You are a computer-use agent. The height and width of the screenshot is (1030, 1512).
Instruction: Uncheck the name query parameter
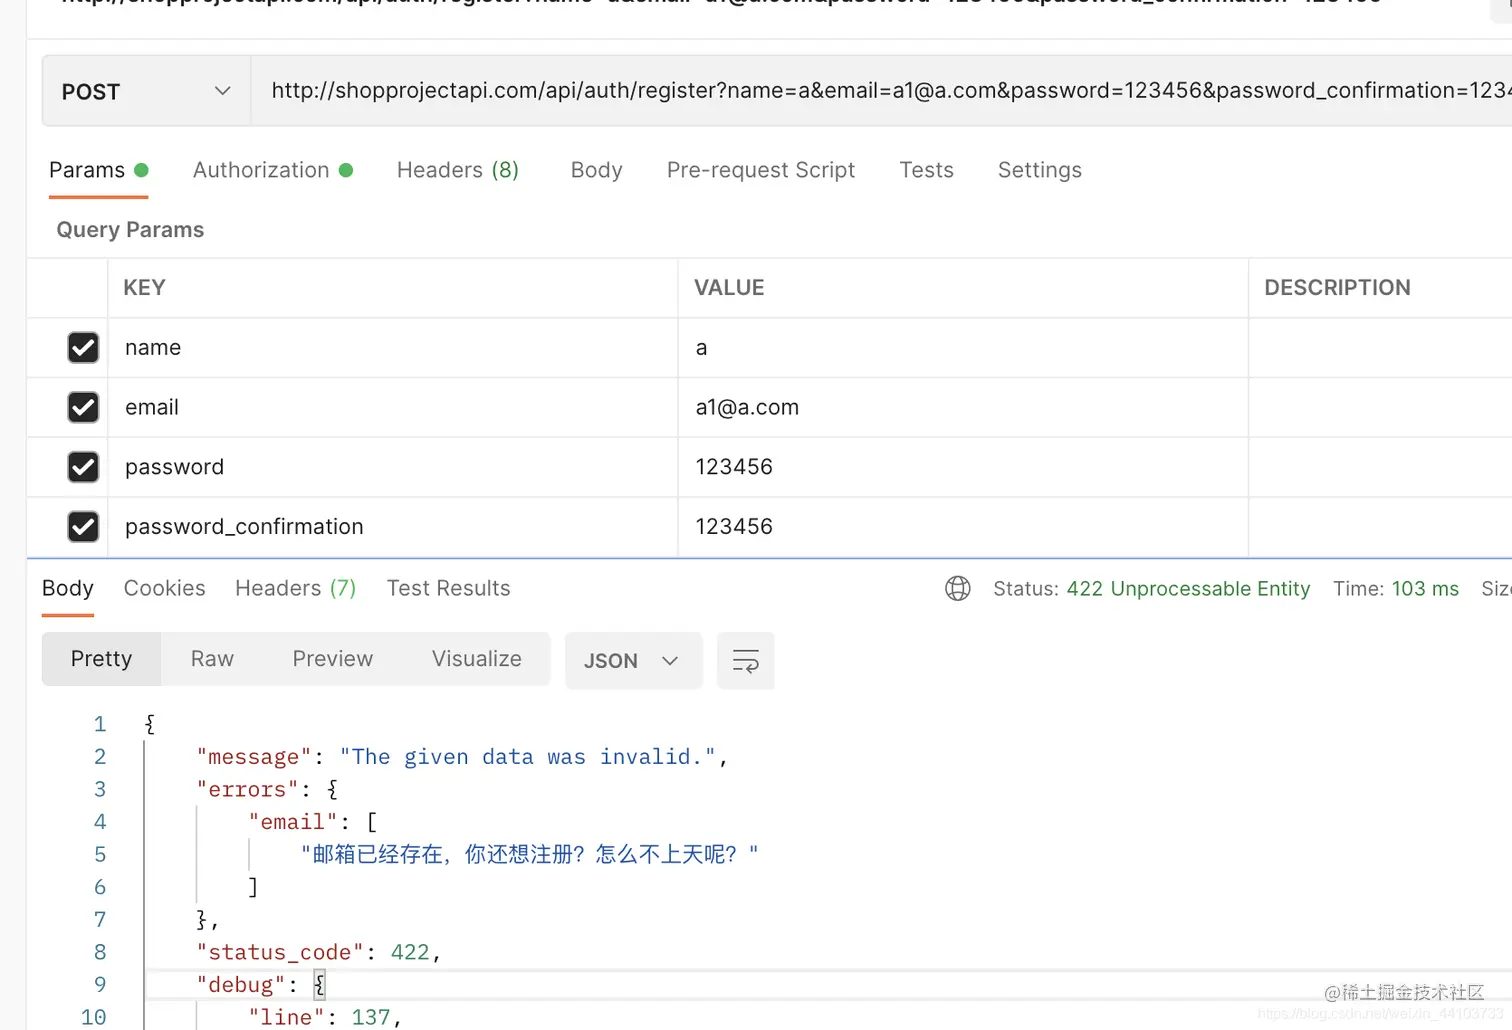coord(83,348)
